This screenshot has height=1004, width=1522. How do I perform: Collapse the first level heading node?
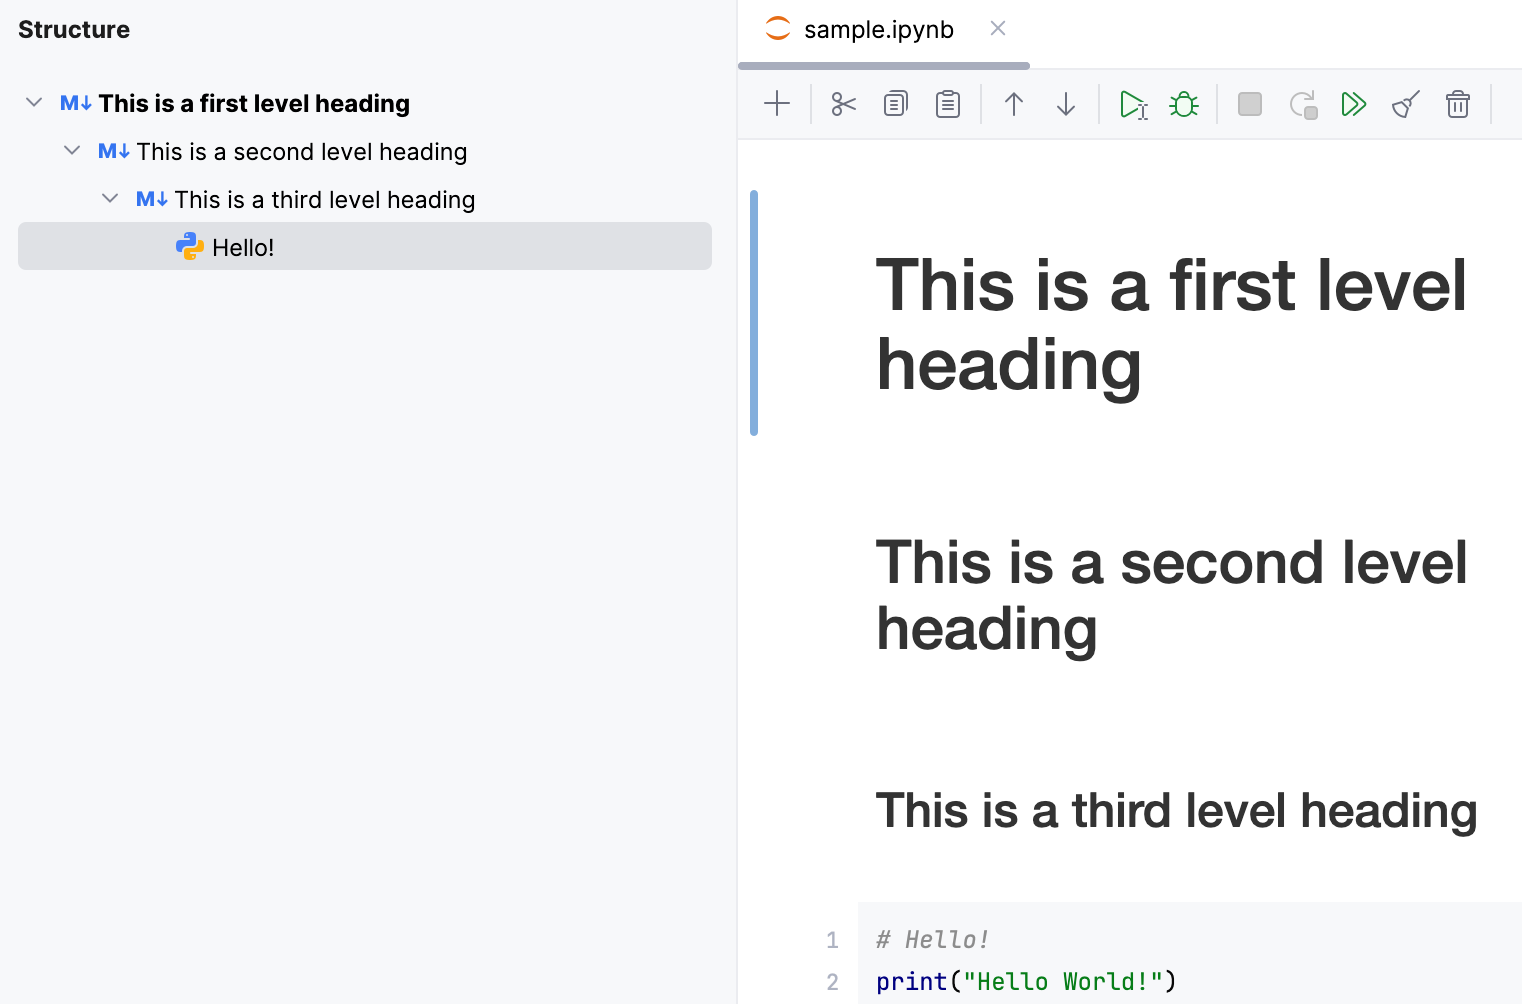tap(33, 101)
